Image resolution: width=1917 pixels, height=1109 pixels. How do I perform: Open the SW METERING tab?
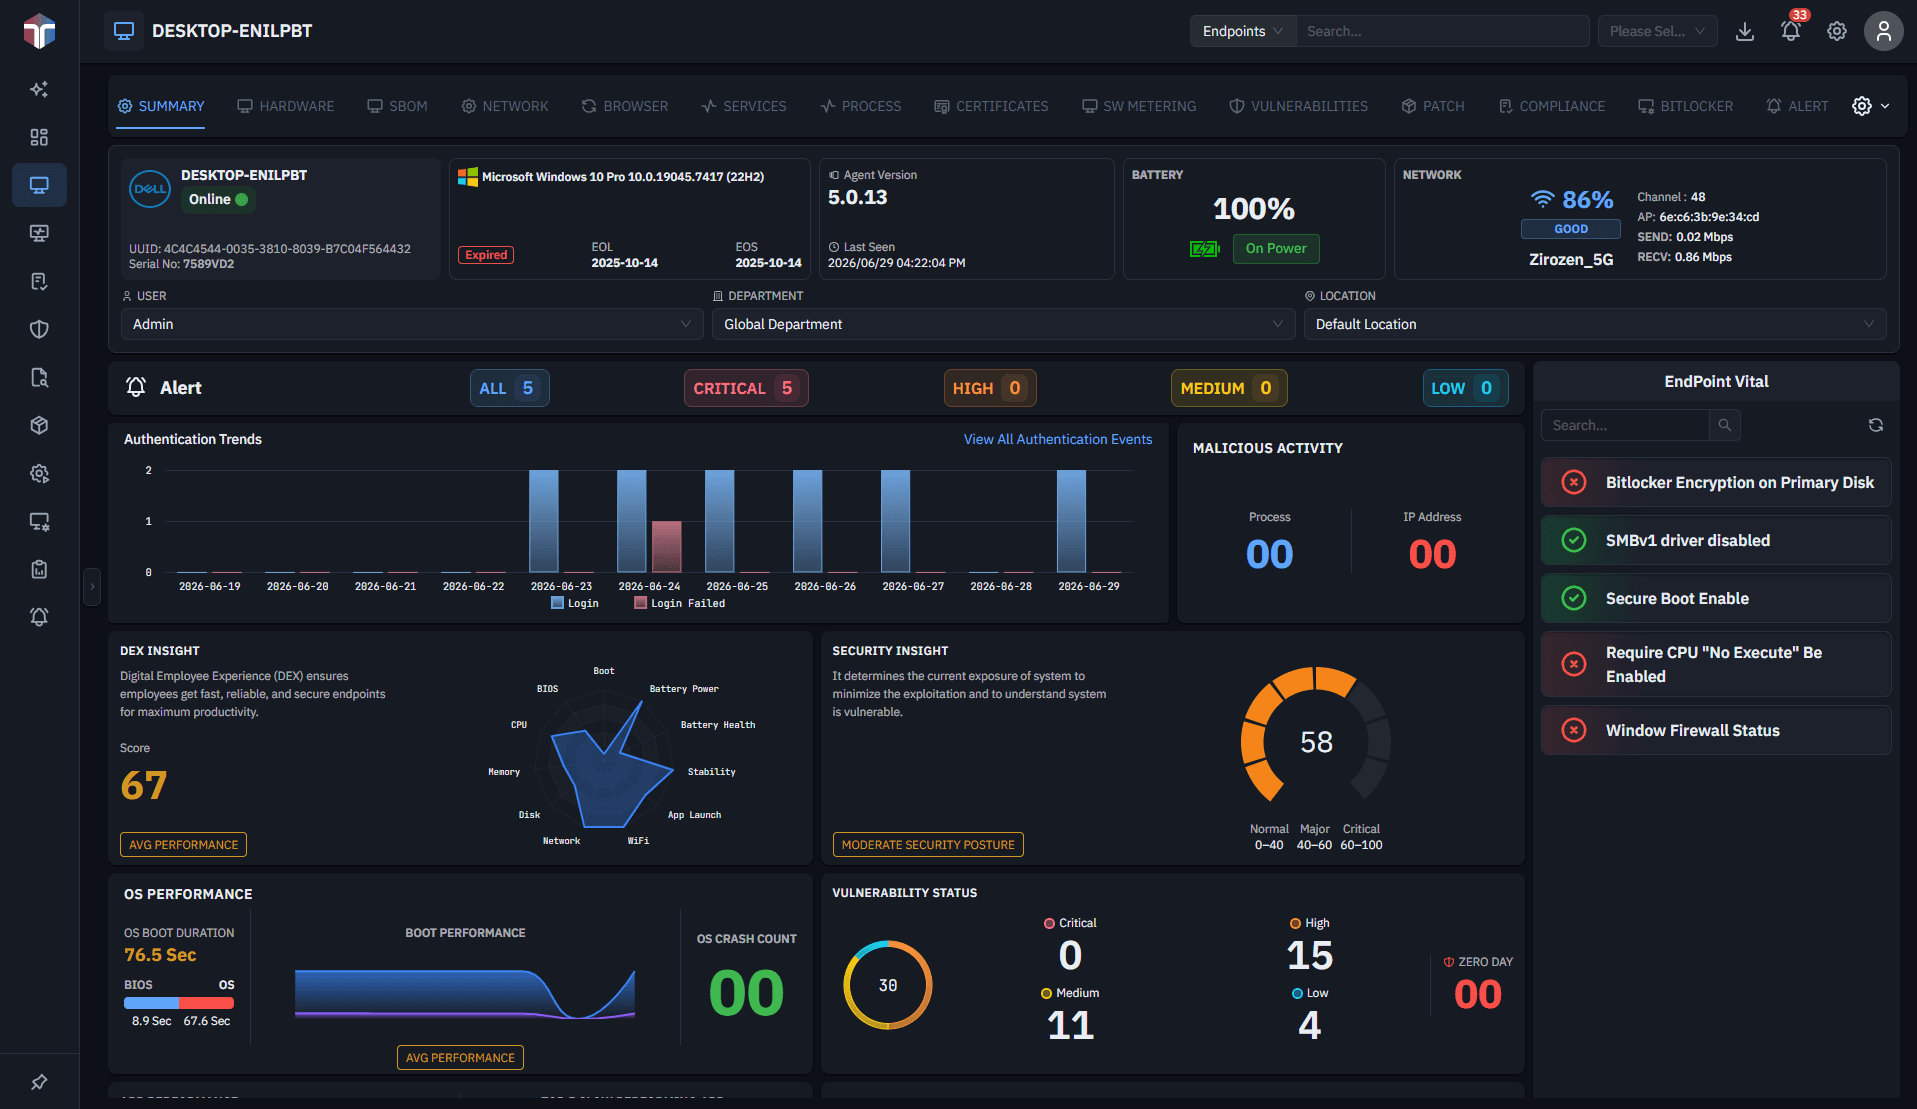point(1139,106)
